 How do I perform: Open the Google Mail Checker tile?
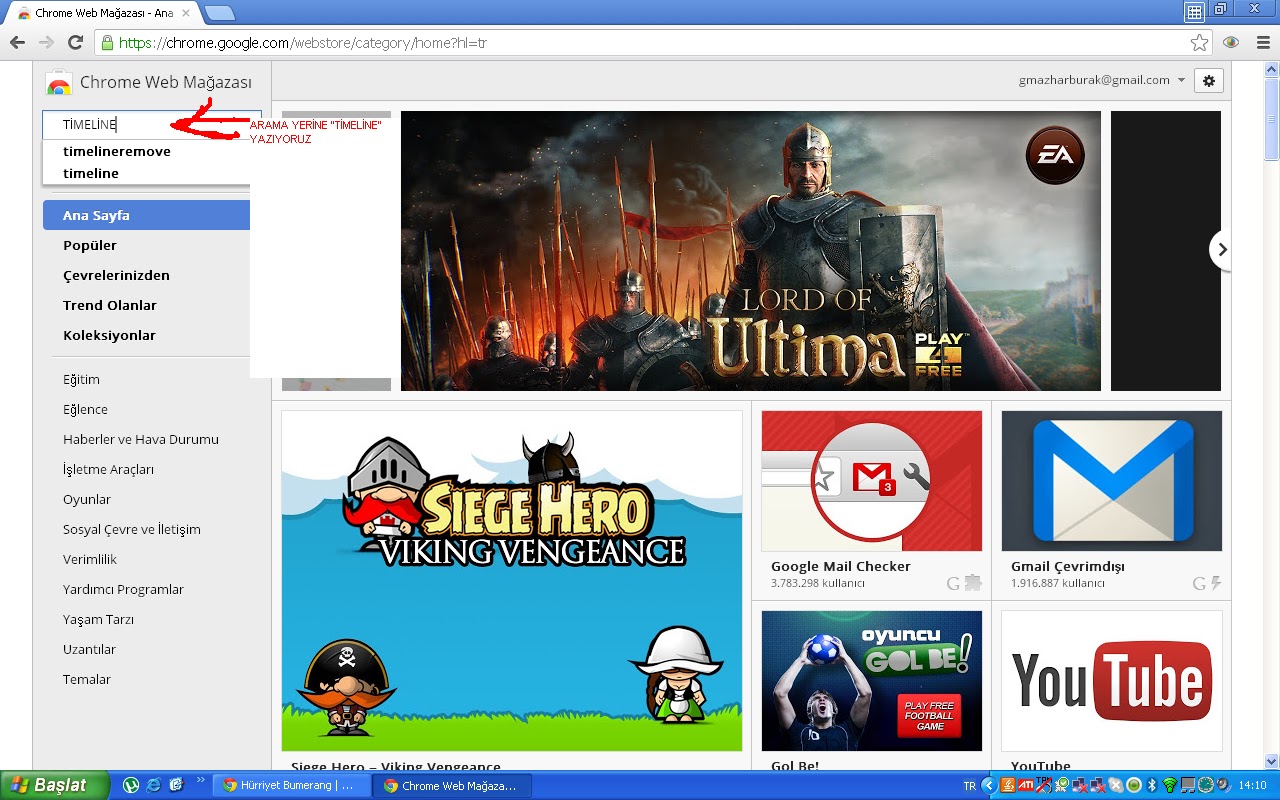872,500
